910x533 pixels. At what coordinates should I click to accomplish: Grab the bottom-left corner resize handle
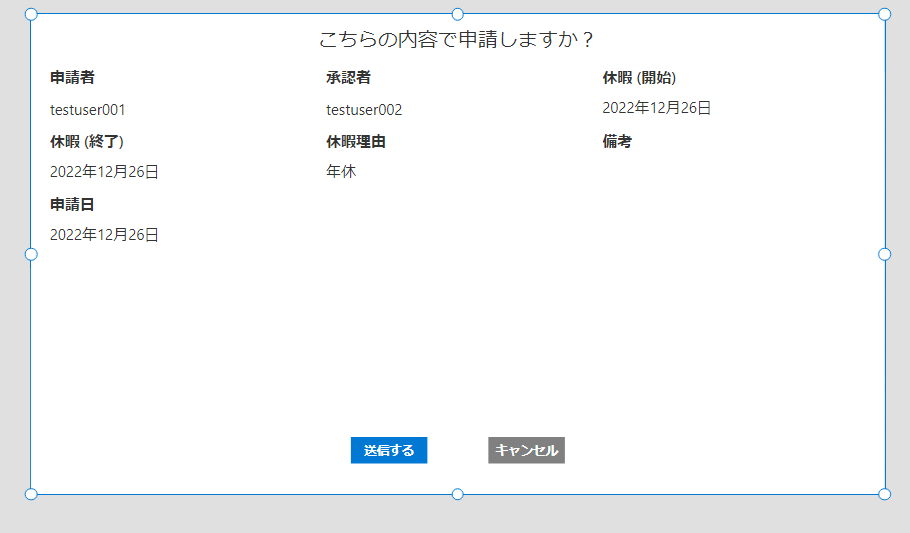[x=31, y=494]
